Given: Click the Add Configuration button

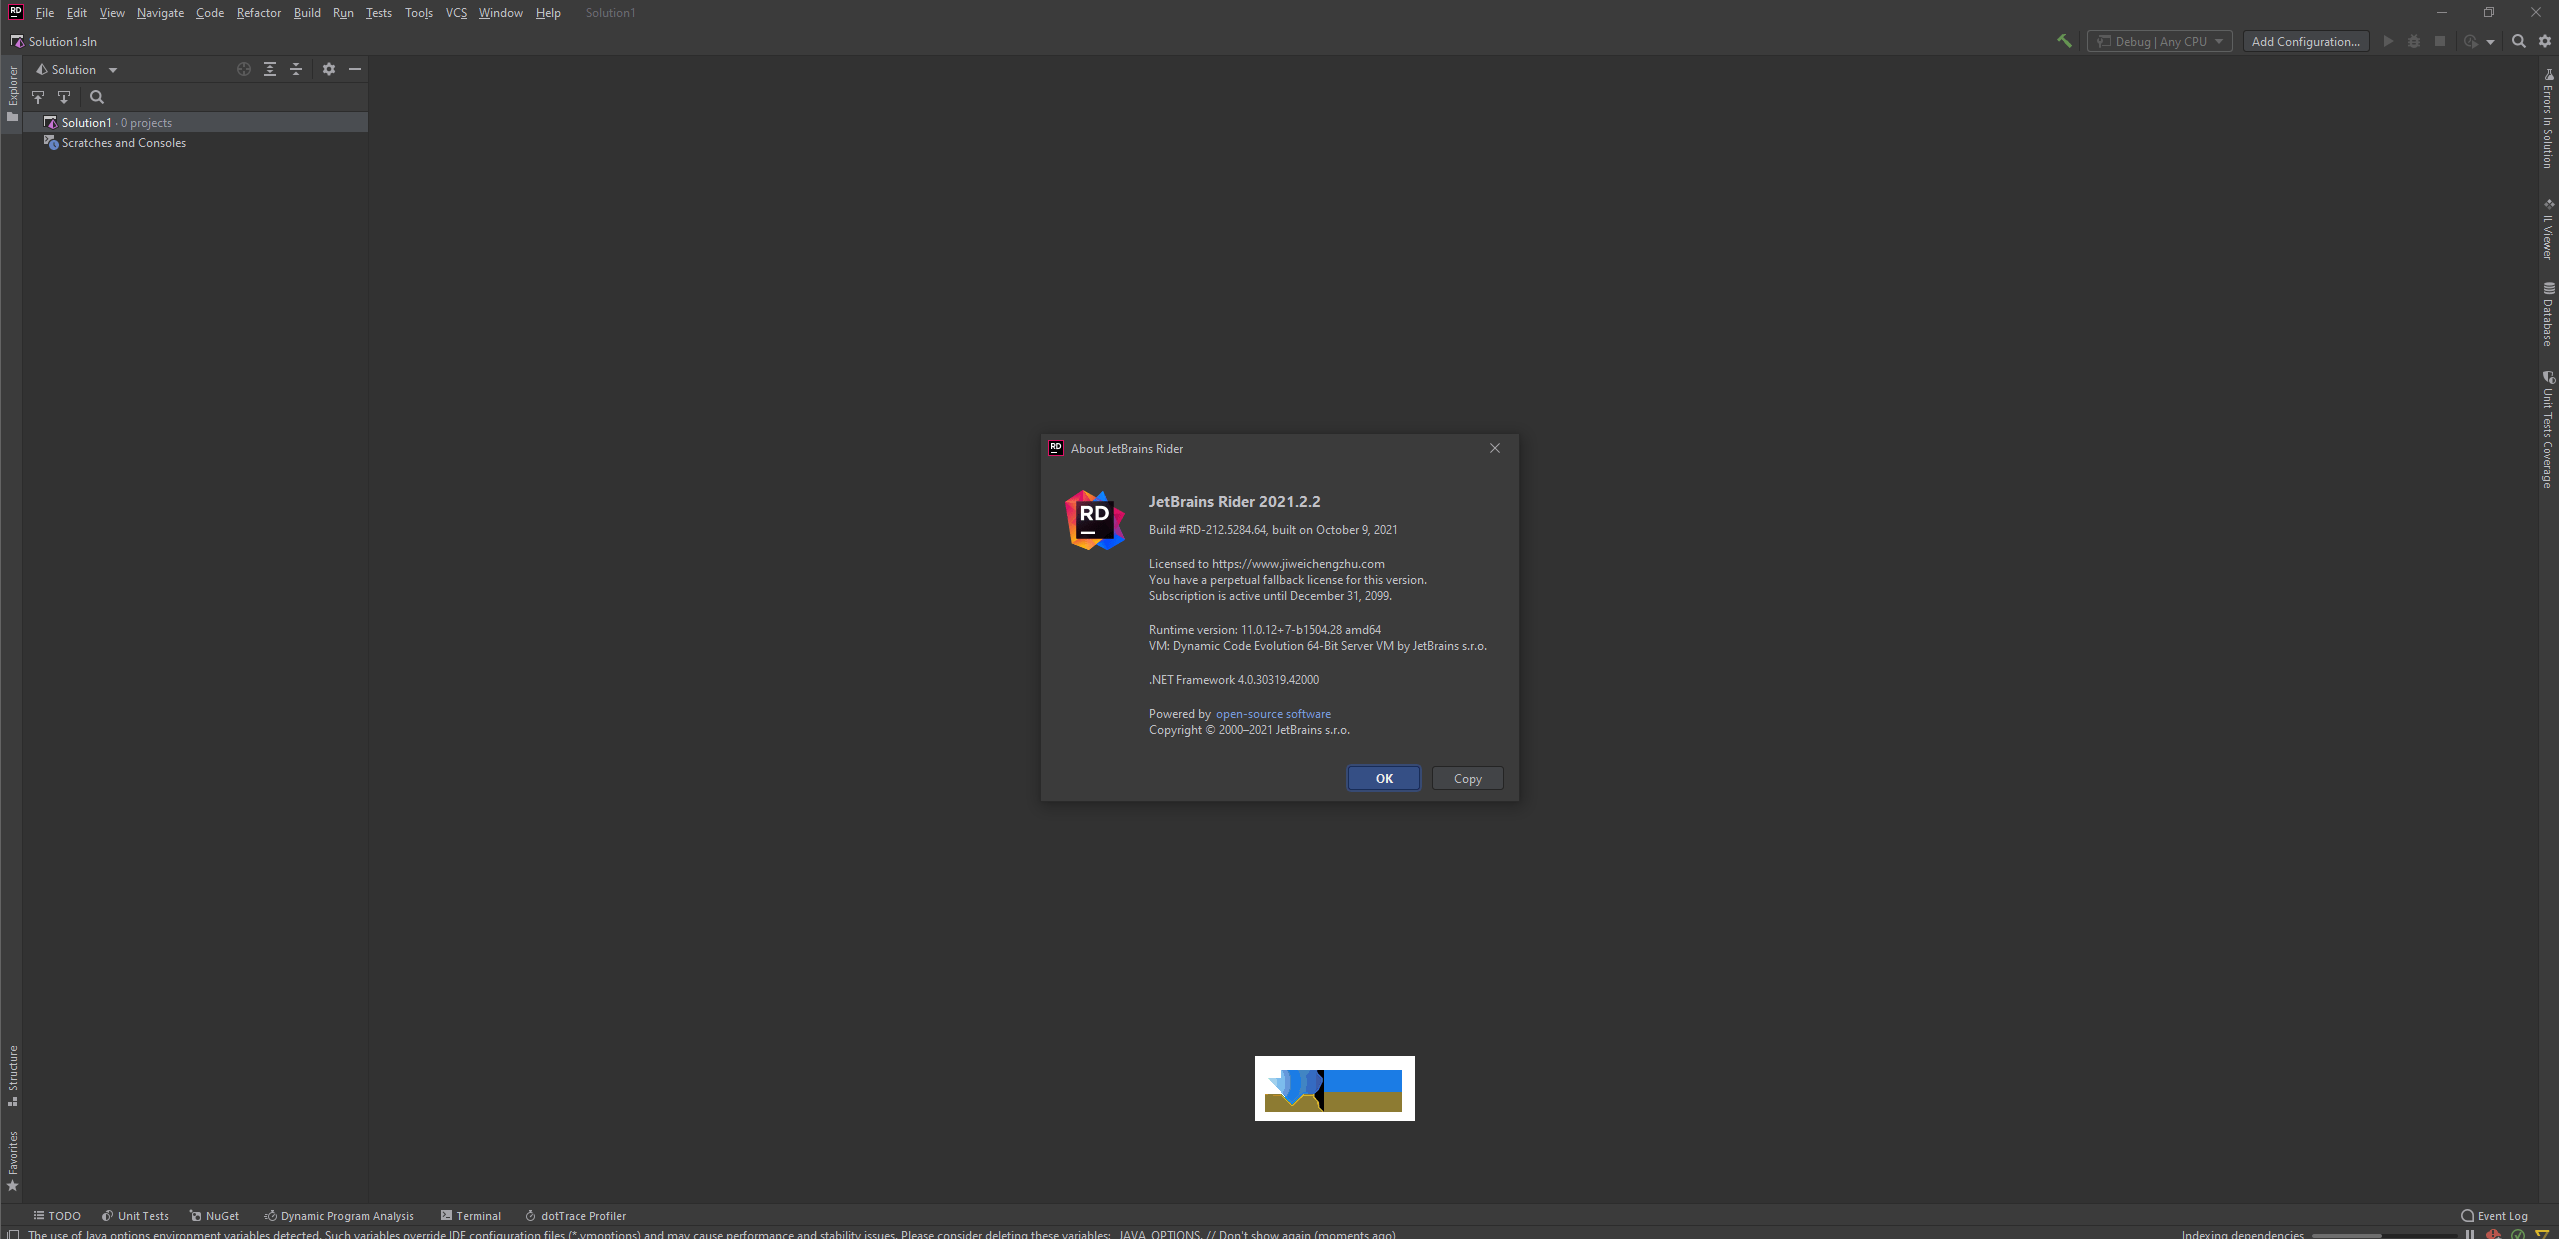Looking at the screenshot, I should click(x=2305, y=41).
